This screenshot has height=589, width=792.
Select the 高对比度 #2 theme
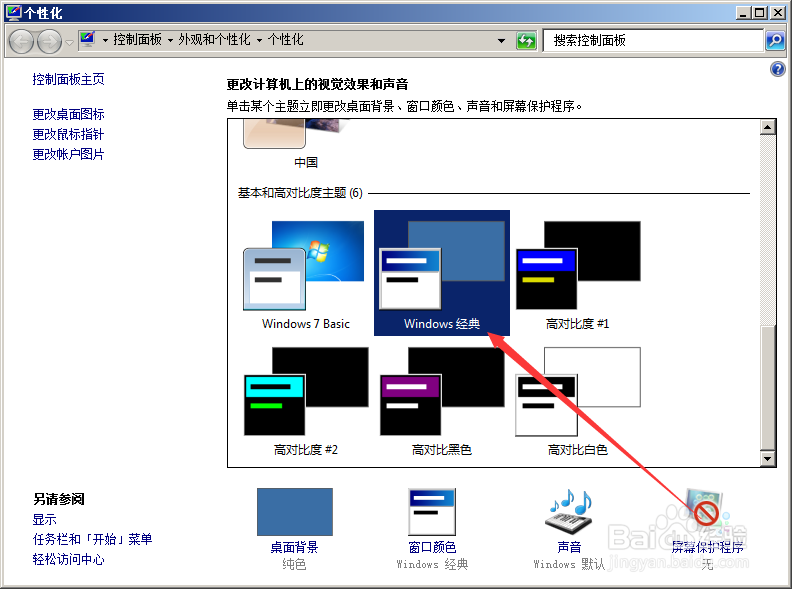[x=305, y=399]
